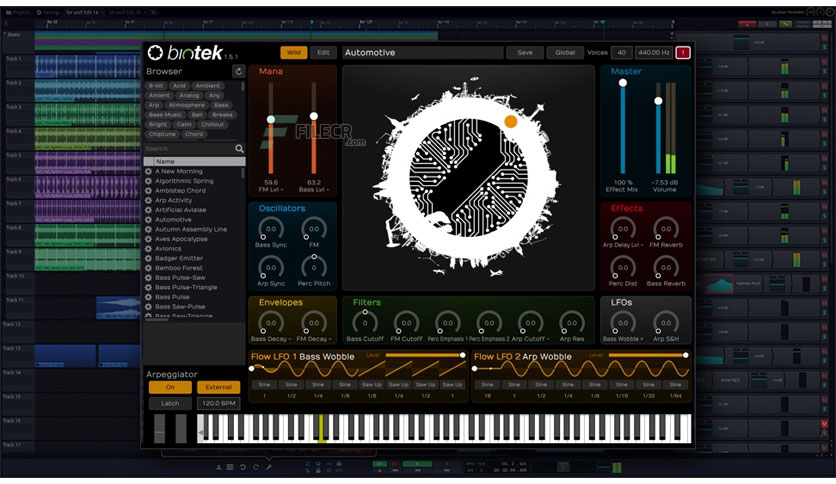Click gear icon beside Avionics preset

click(x=149, y=248)
